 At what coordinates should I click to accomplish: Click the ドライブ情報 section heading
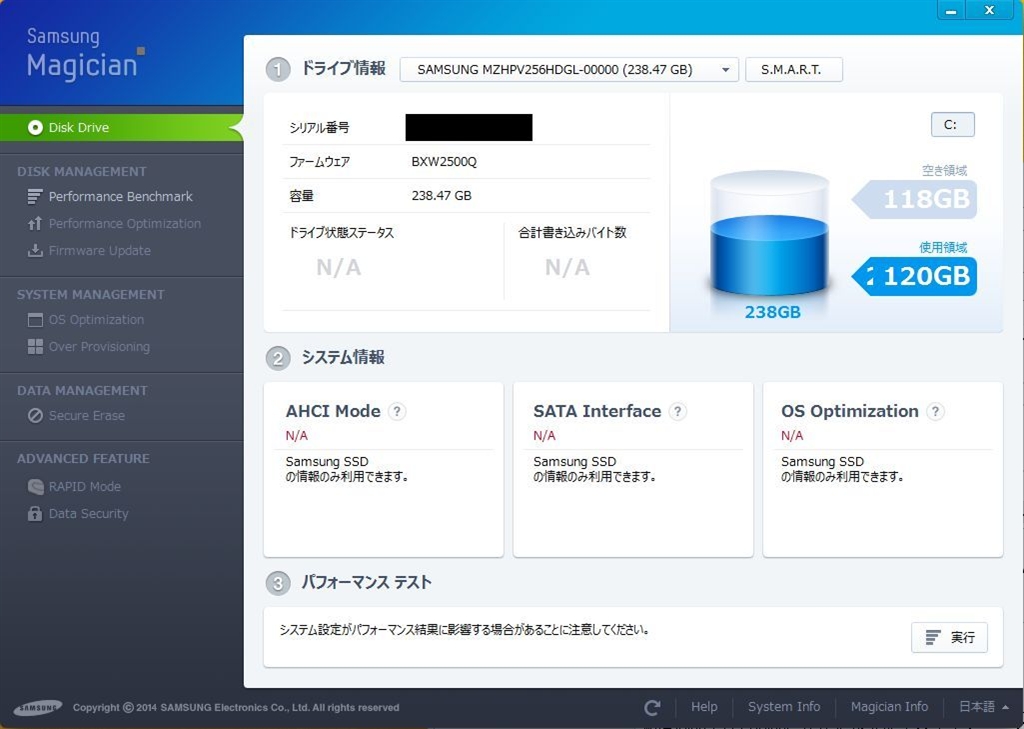click(x=344, y=69)
